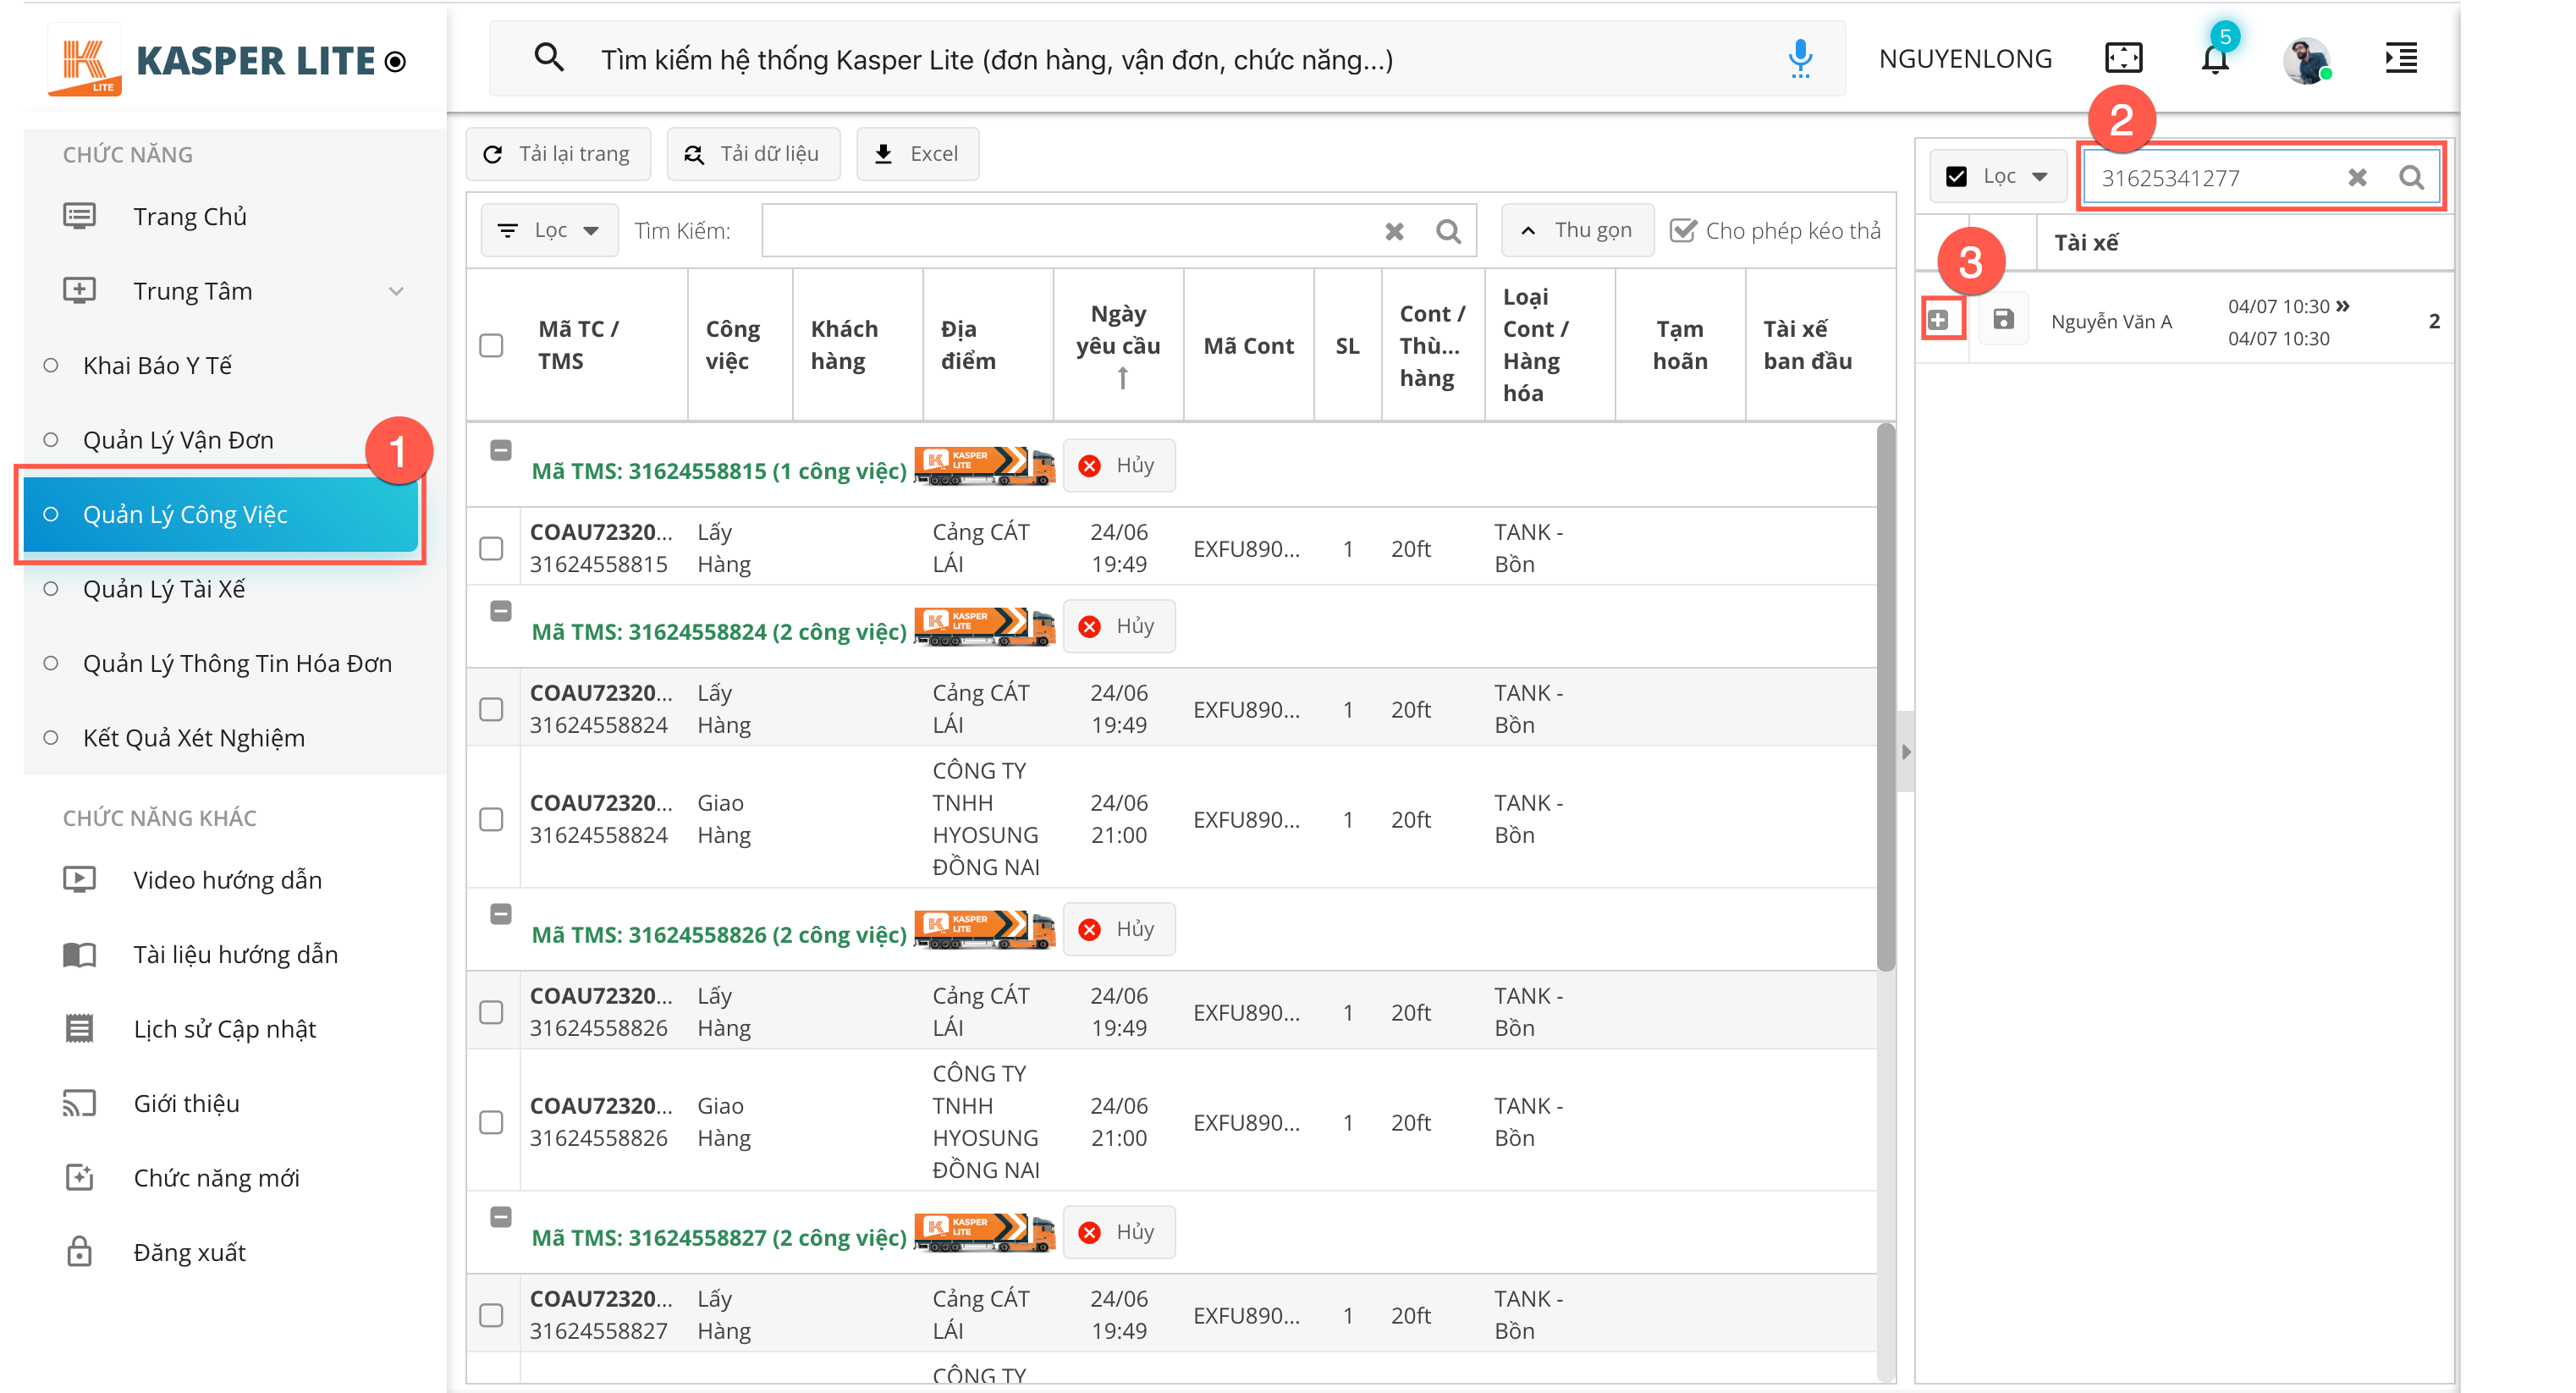
Task: Click the plus icon in driver row
Action: pyautogui.click(x=1938, y=320)
